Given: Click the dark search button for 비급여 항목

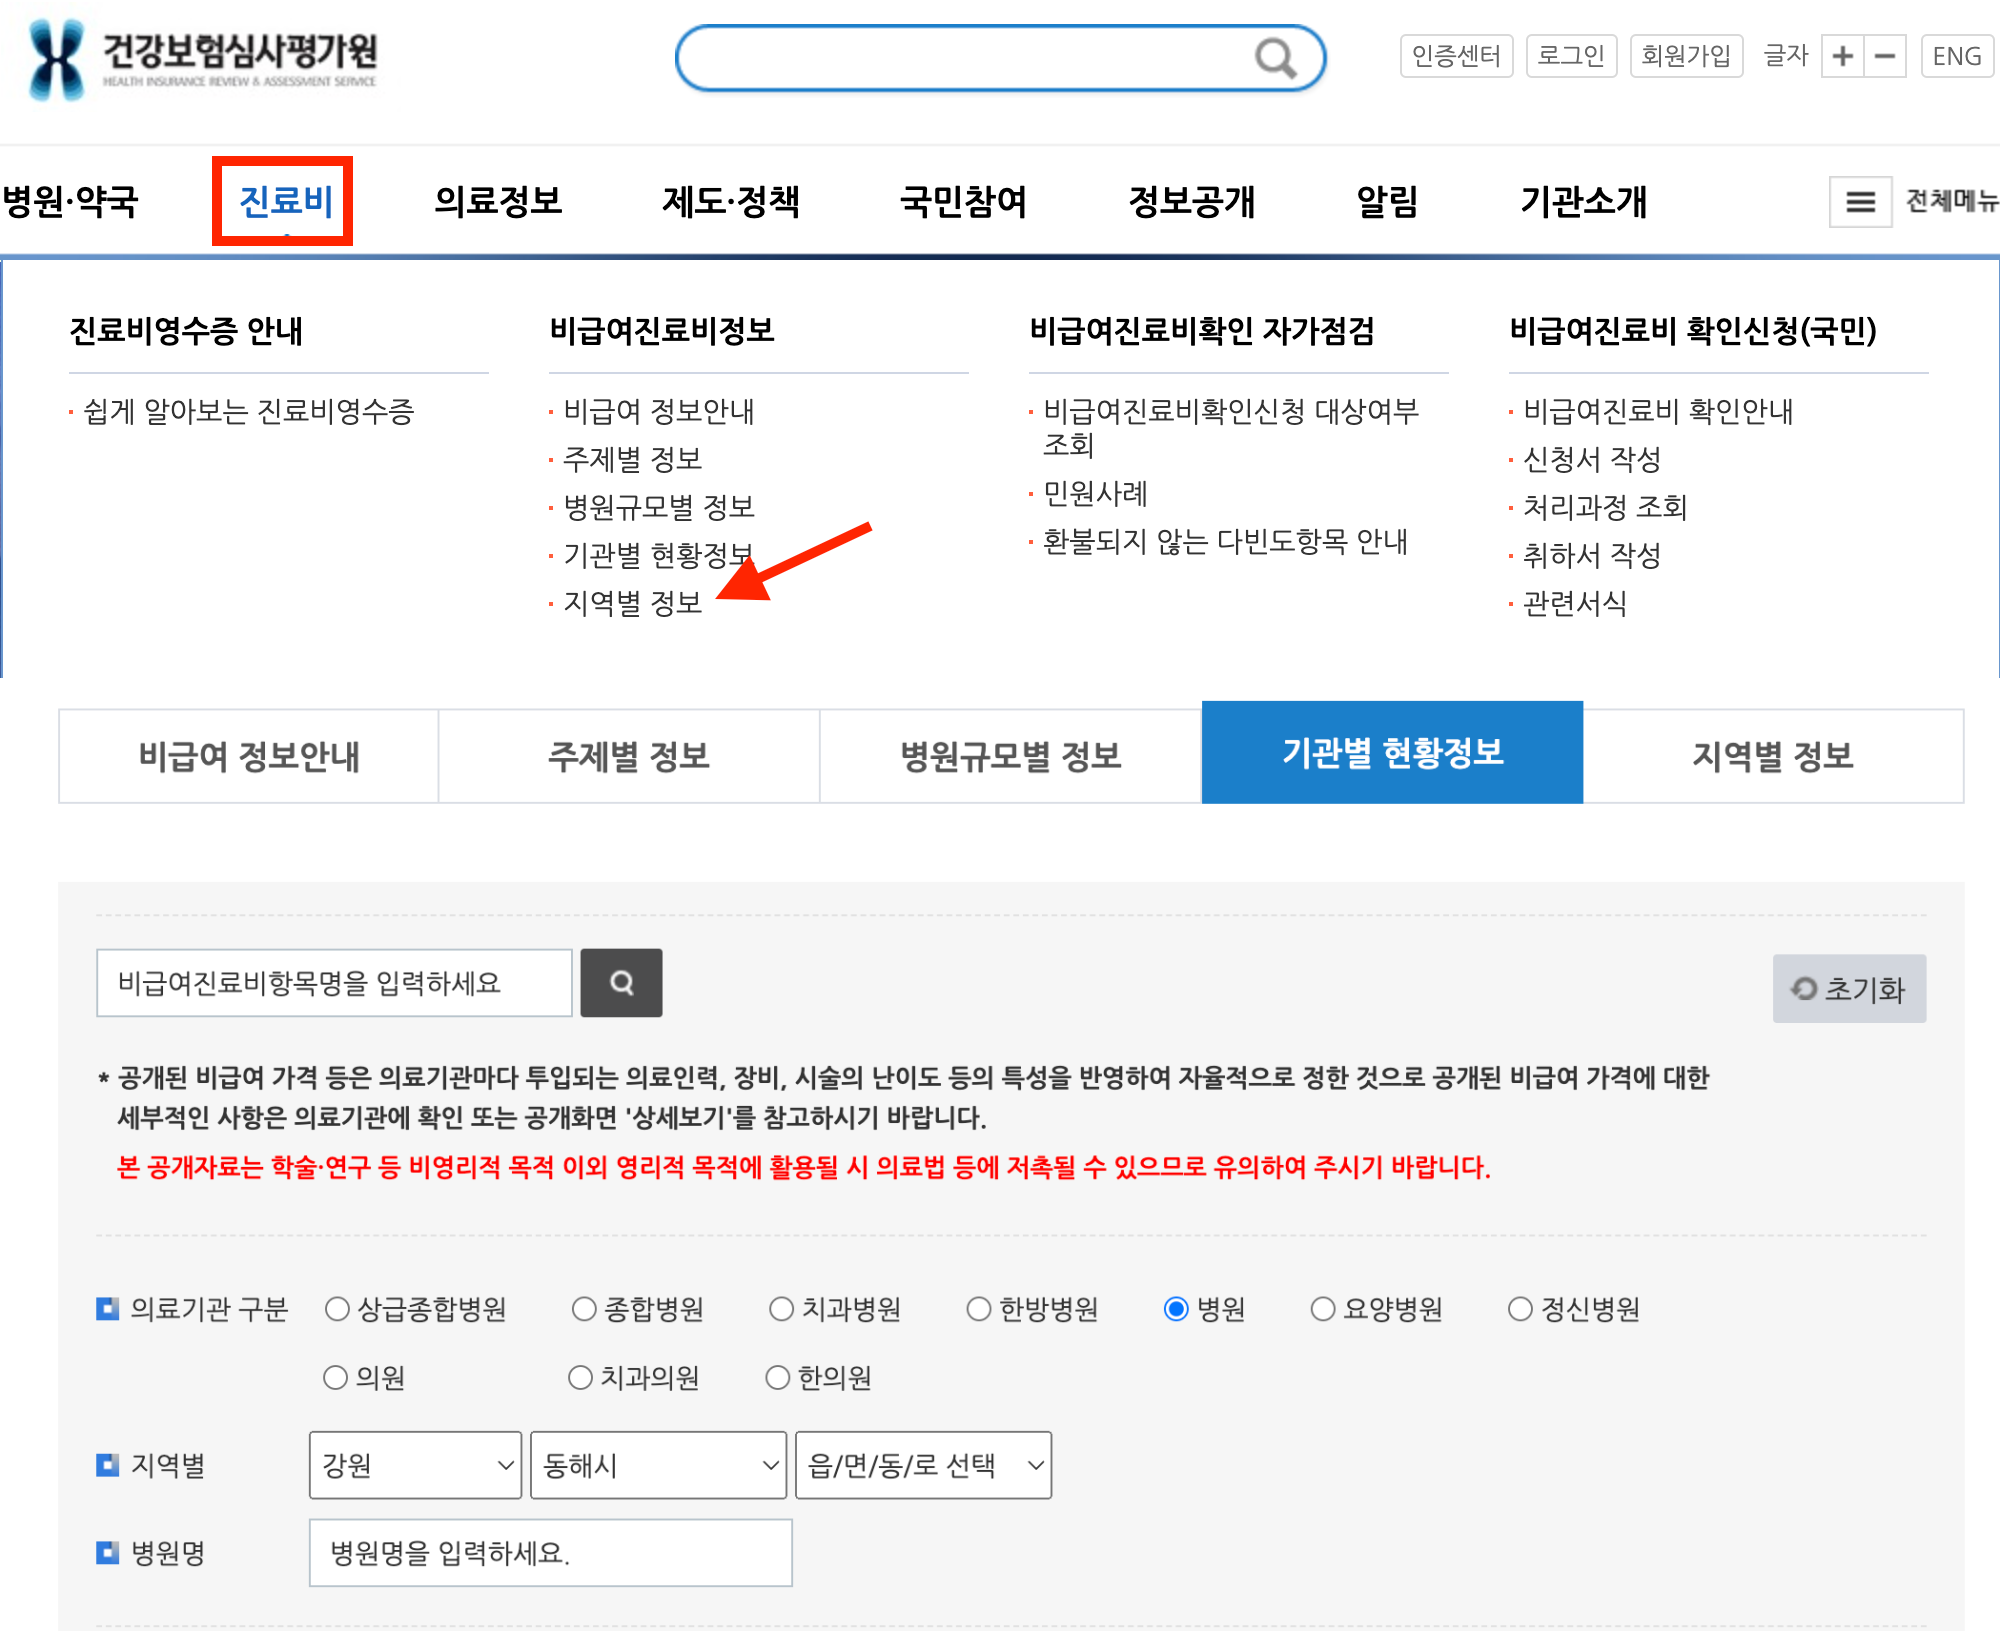Looking at the screenshot, I should [x=621, y=983].
